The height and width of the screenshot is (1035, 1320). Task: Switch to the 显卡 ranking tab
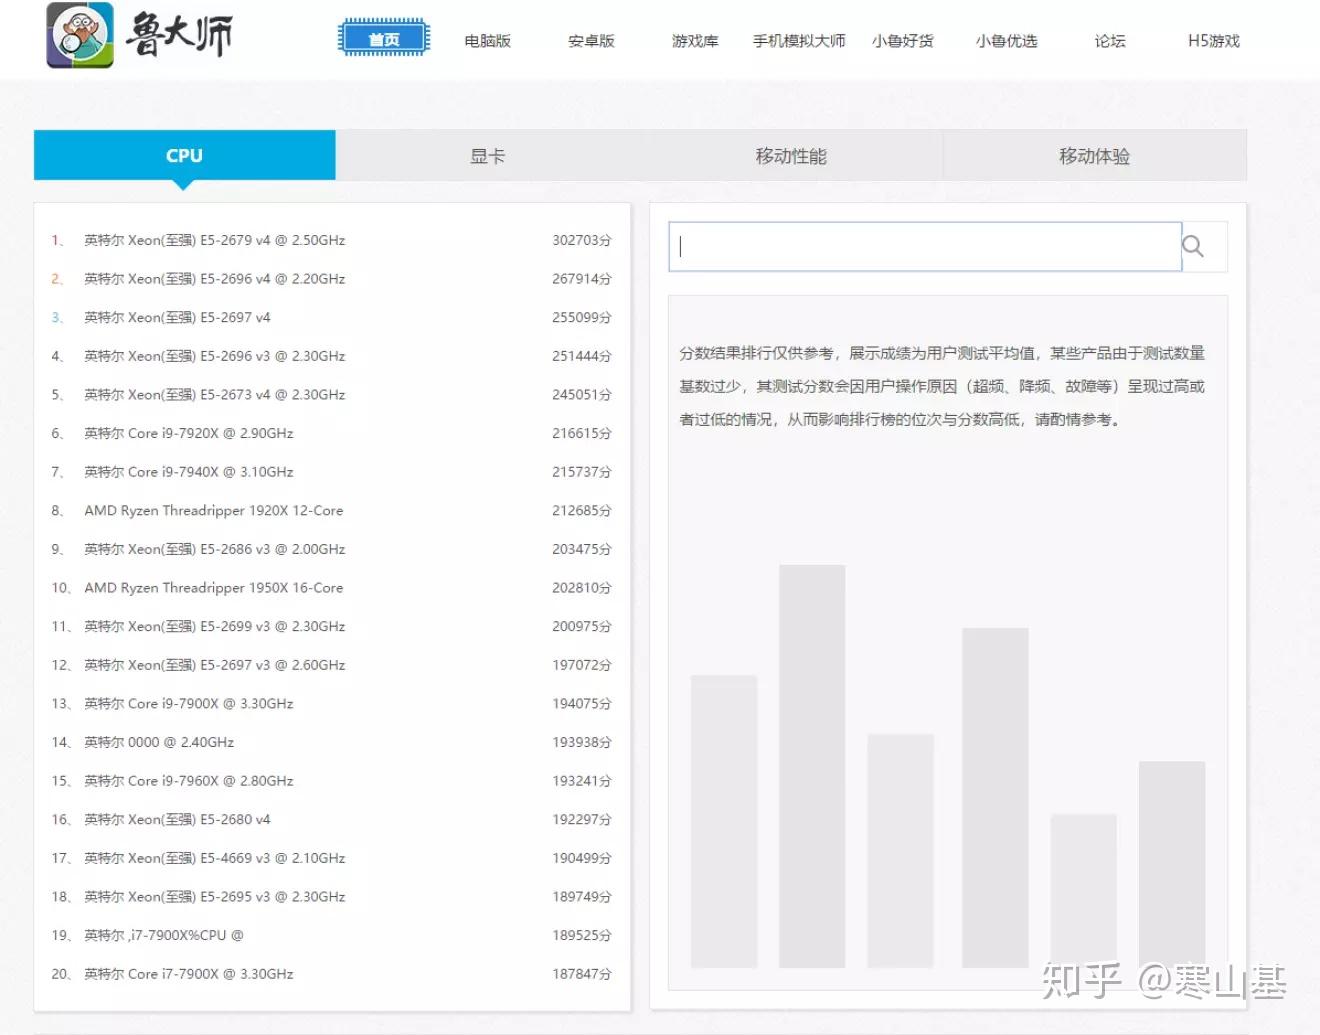click(x=488, y=155)
